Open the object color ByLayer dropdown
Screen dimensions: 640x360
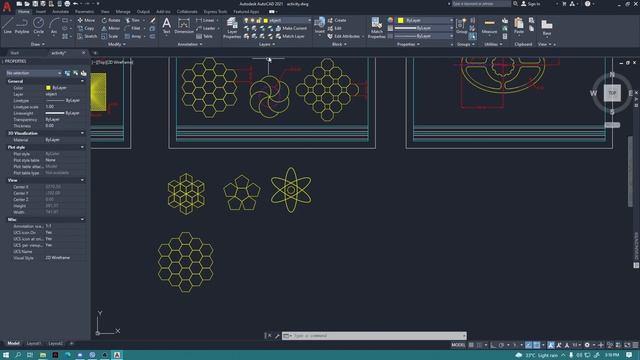click(x=425, y=20)
